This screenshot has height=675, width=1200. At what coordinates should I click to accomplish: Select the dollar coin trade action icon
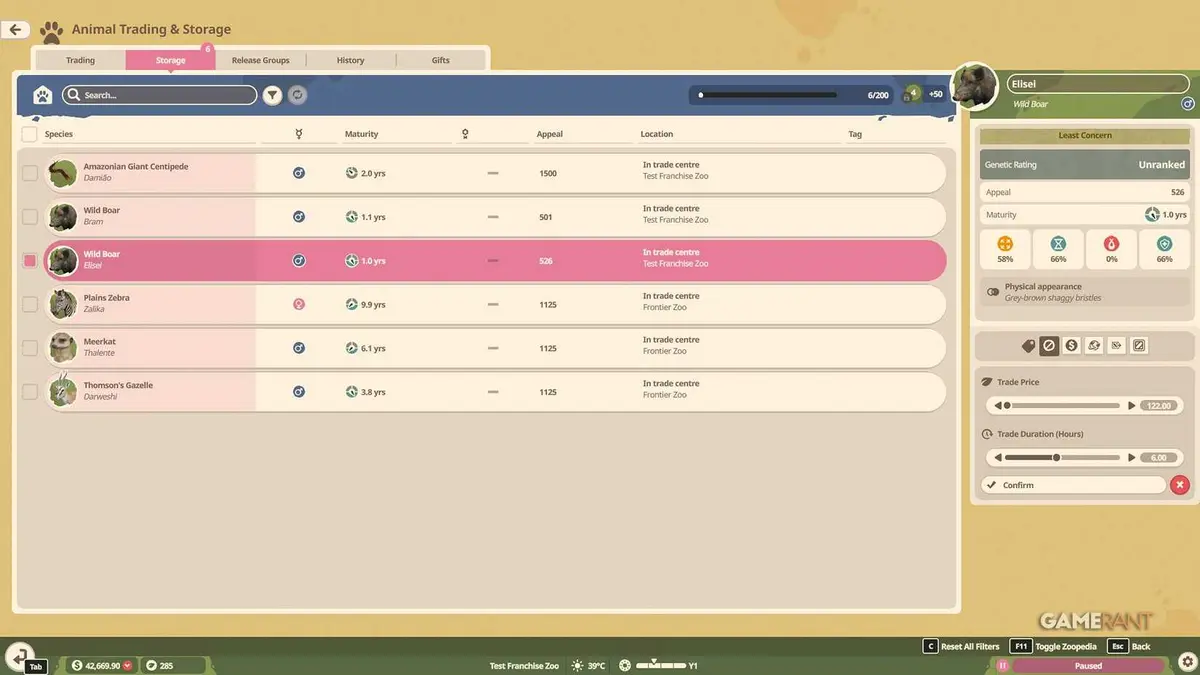coord(1072,346)
